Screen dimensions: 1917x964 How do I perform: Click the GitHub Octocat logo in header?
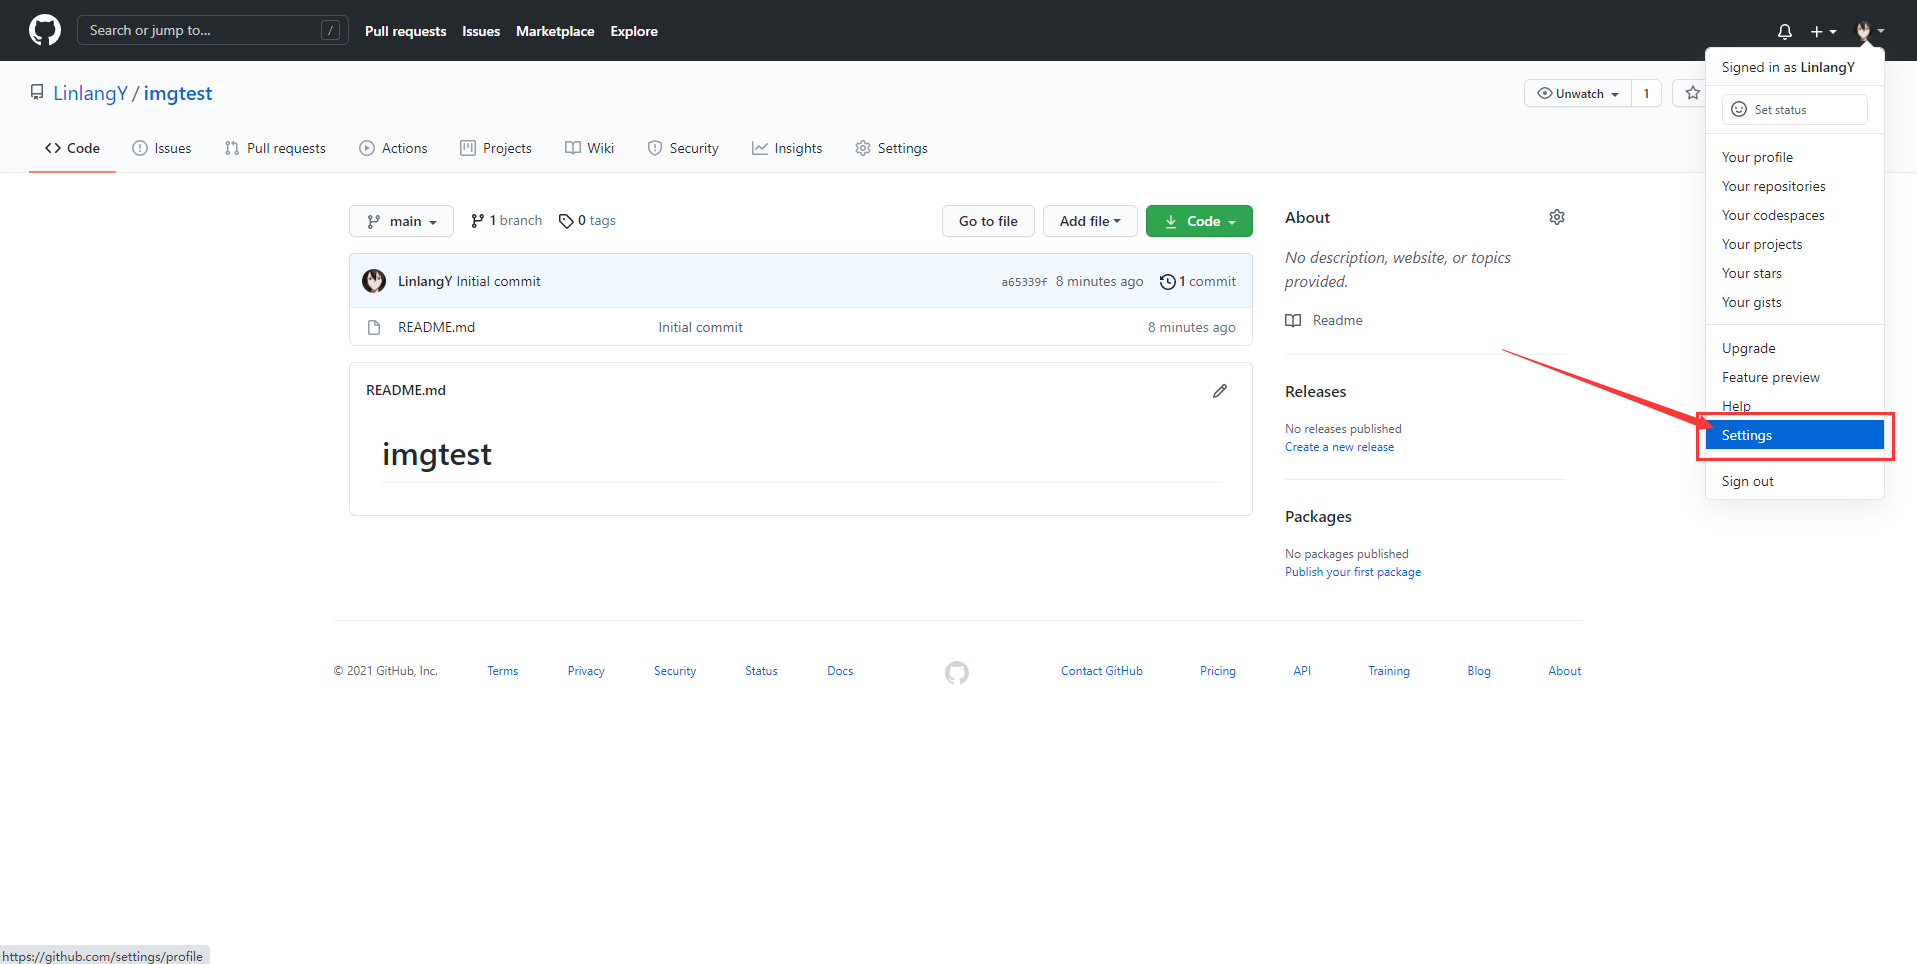click(45, 30)
